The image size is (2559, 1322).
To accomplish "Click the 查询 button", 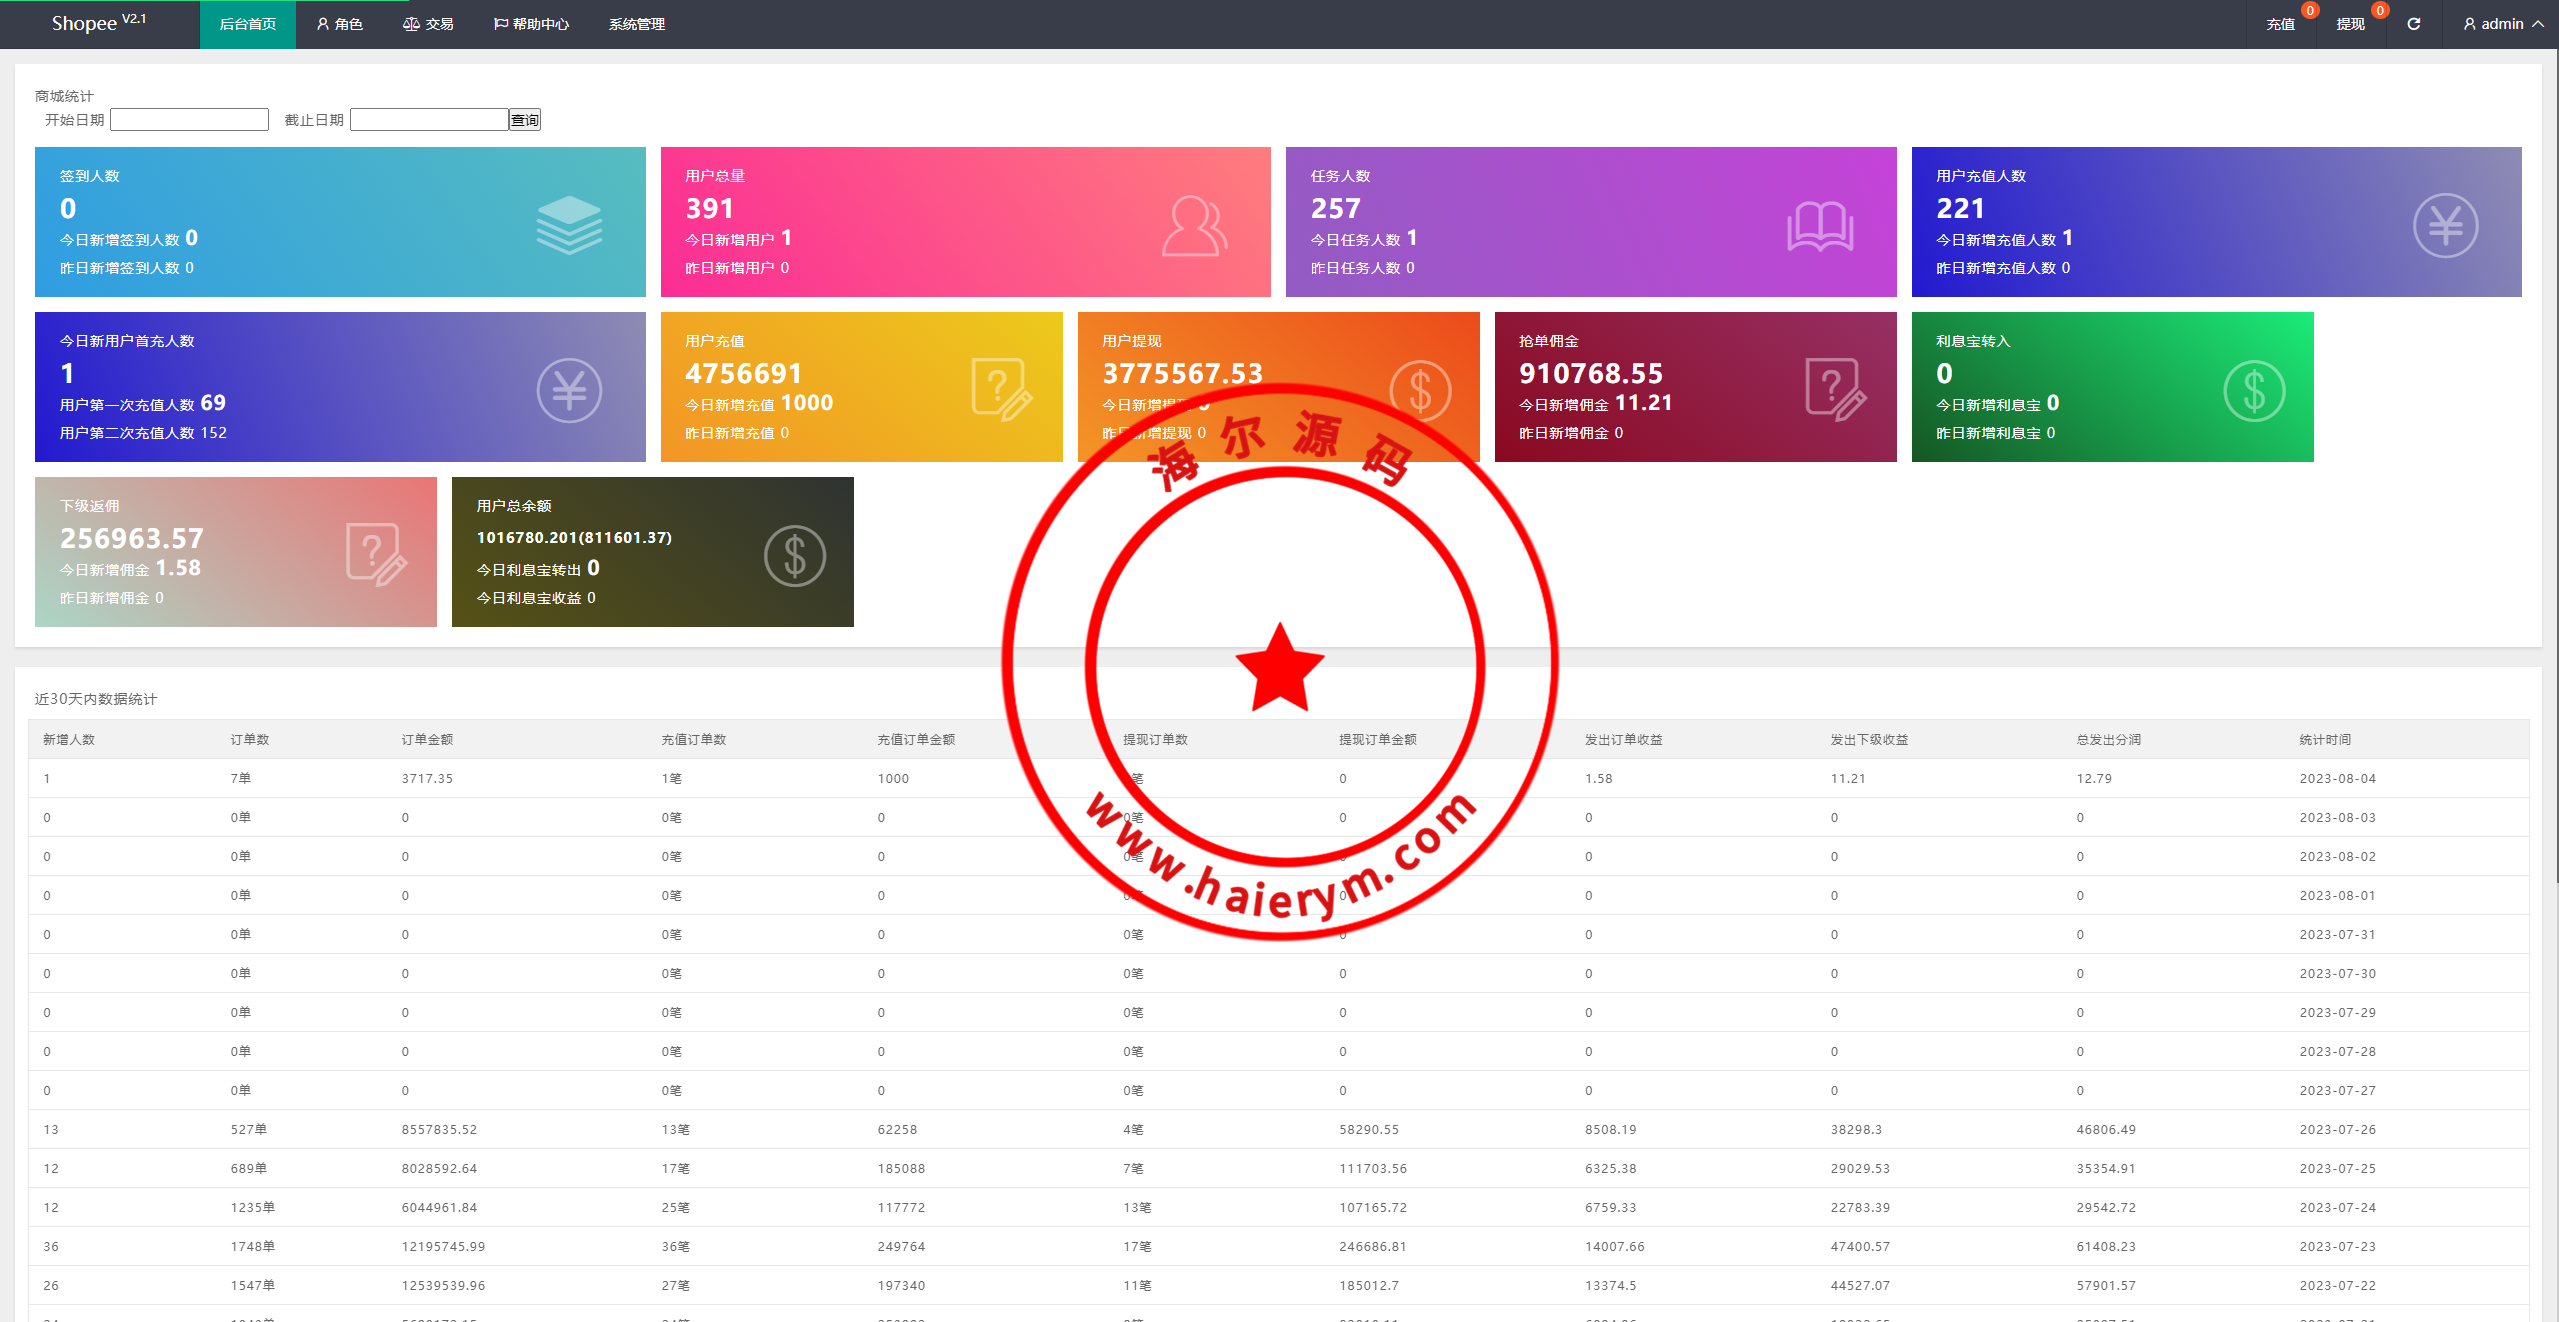I will coord(524,120).
